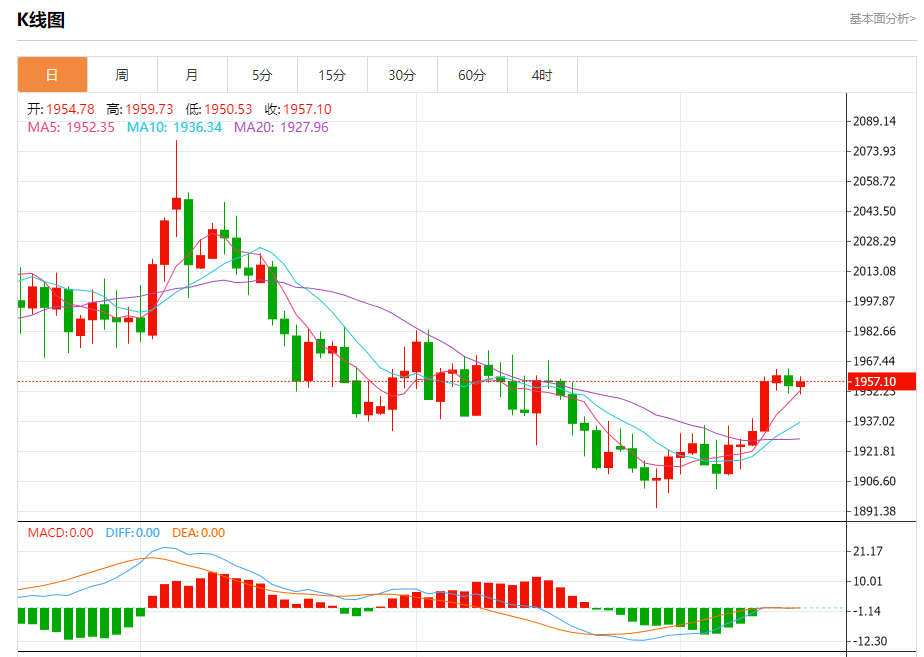Click the latest candlestick on the chart

(800, 385)
